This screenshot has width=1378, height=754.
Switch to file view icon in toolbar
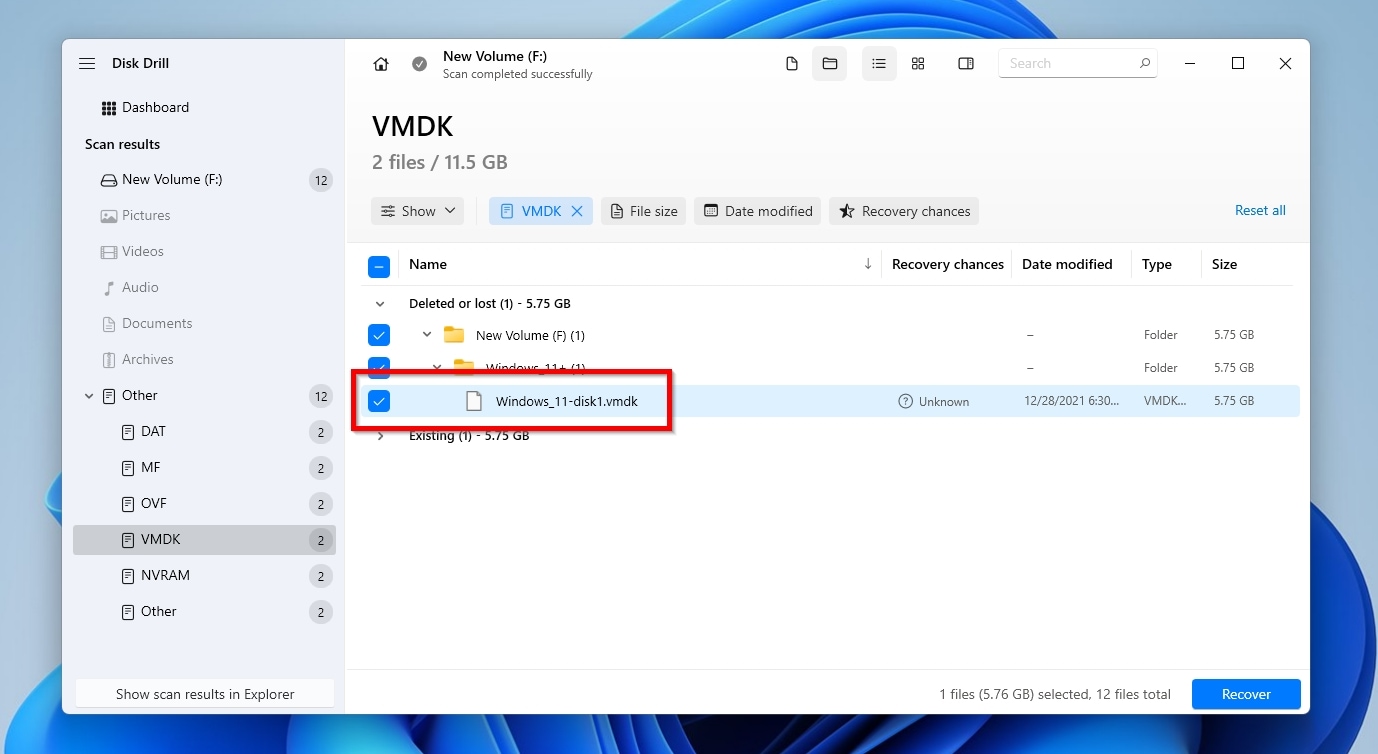pyautogui.click(x=792, y=64)
